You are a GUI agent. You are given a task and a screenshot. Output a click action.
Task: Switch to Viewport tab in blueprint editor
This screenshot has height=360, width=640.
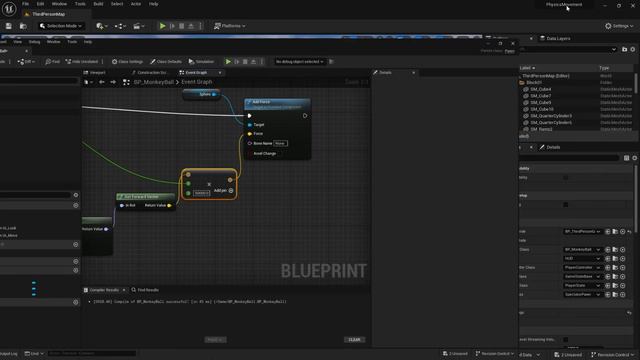tap(94, 73)
